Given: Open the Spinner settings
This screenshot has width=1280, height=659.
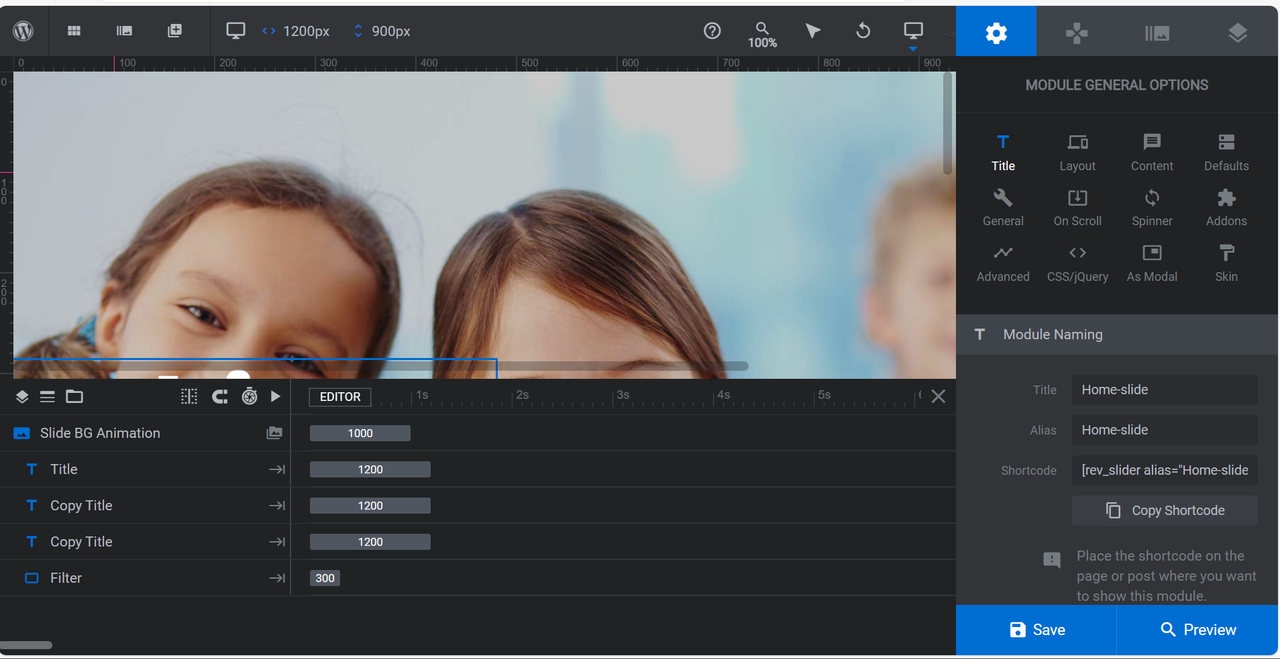Looking at the screenshot, I should [x=1152, y=208].
